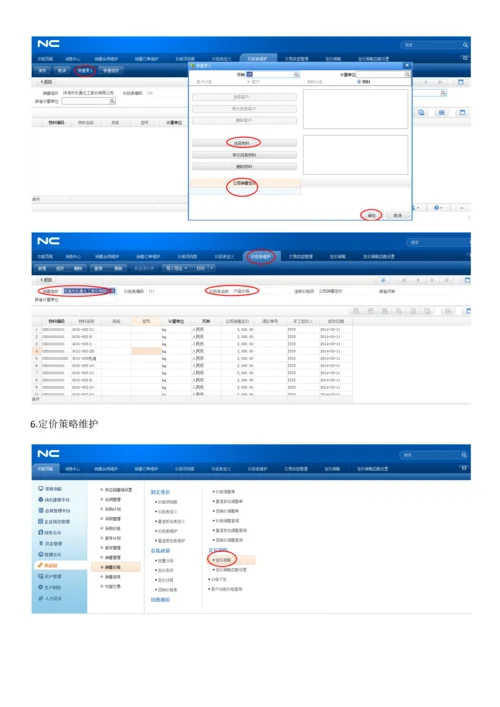Image resolution: width=500 pixels, height=707 pixels.
Task: Switch to 消息中心 tab in bottom screenshot
Action: (73, 469)
